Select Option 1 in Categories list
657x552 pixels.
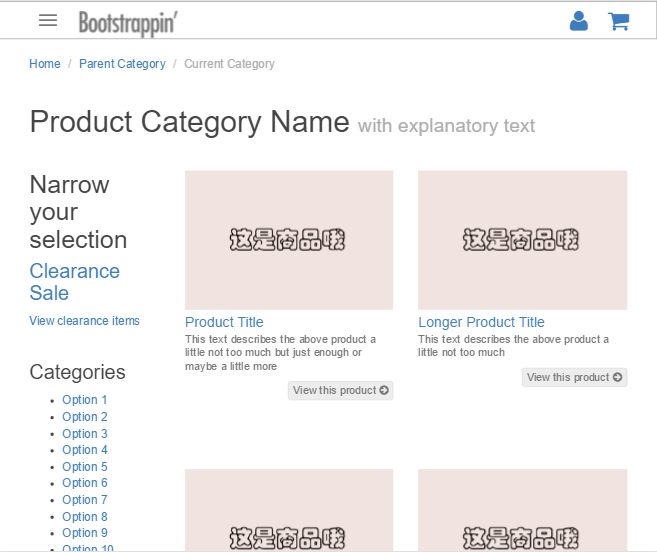pyautogui.click(x=85, y=400)
